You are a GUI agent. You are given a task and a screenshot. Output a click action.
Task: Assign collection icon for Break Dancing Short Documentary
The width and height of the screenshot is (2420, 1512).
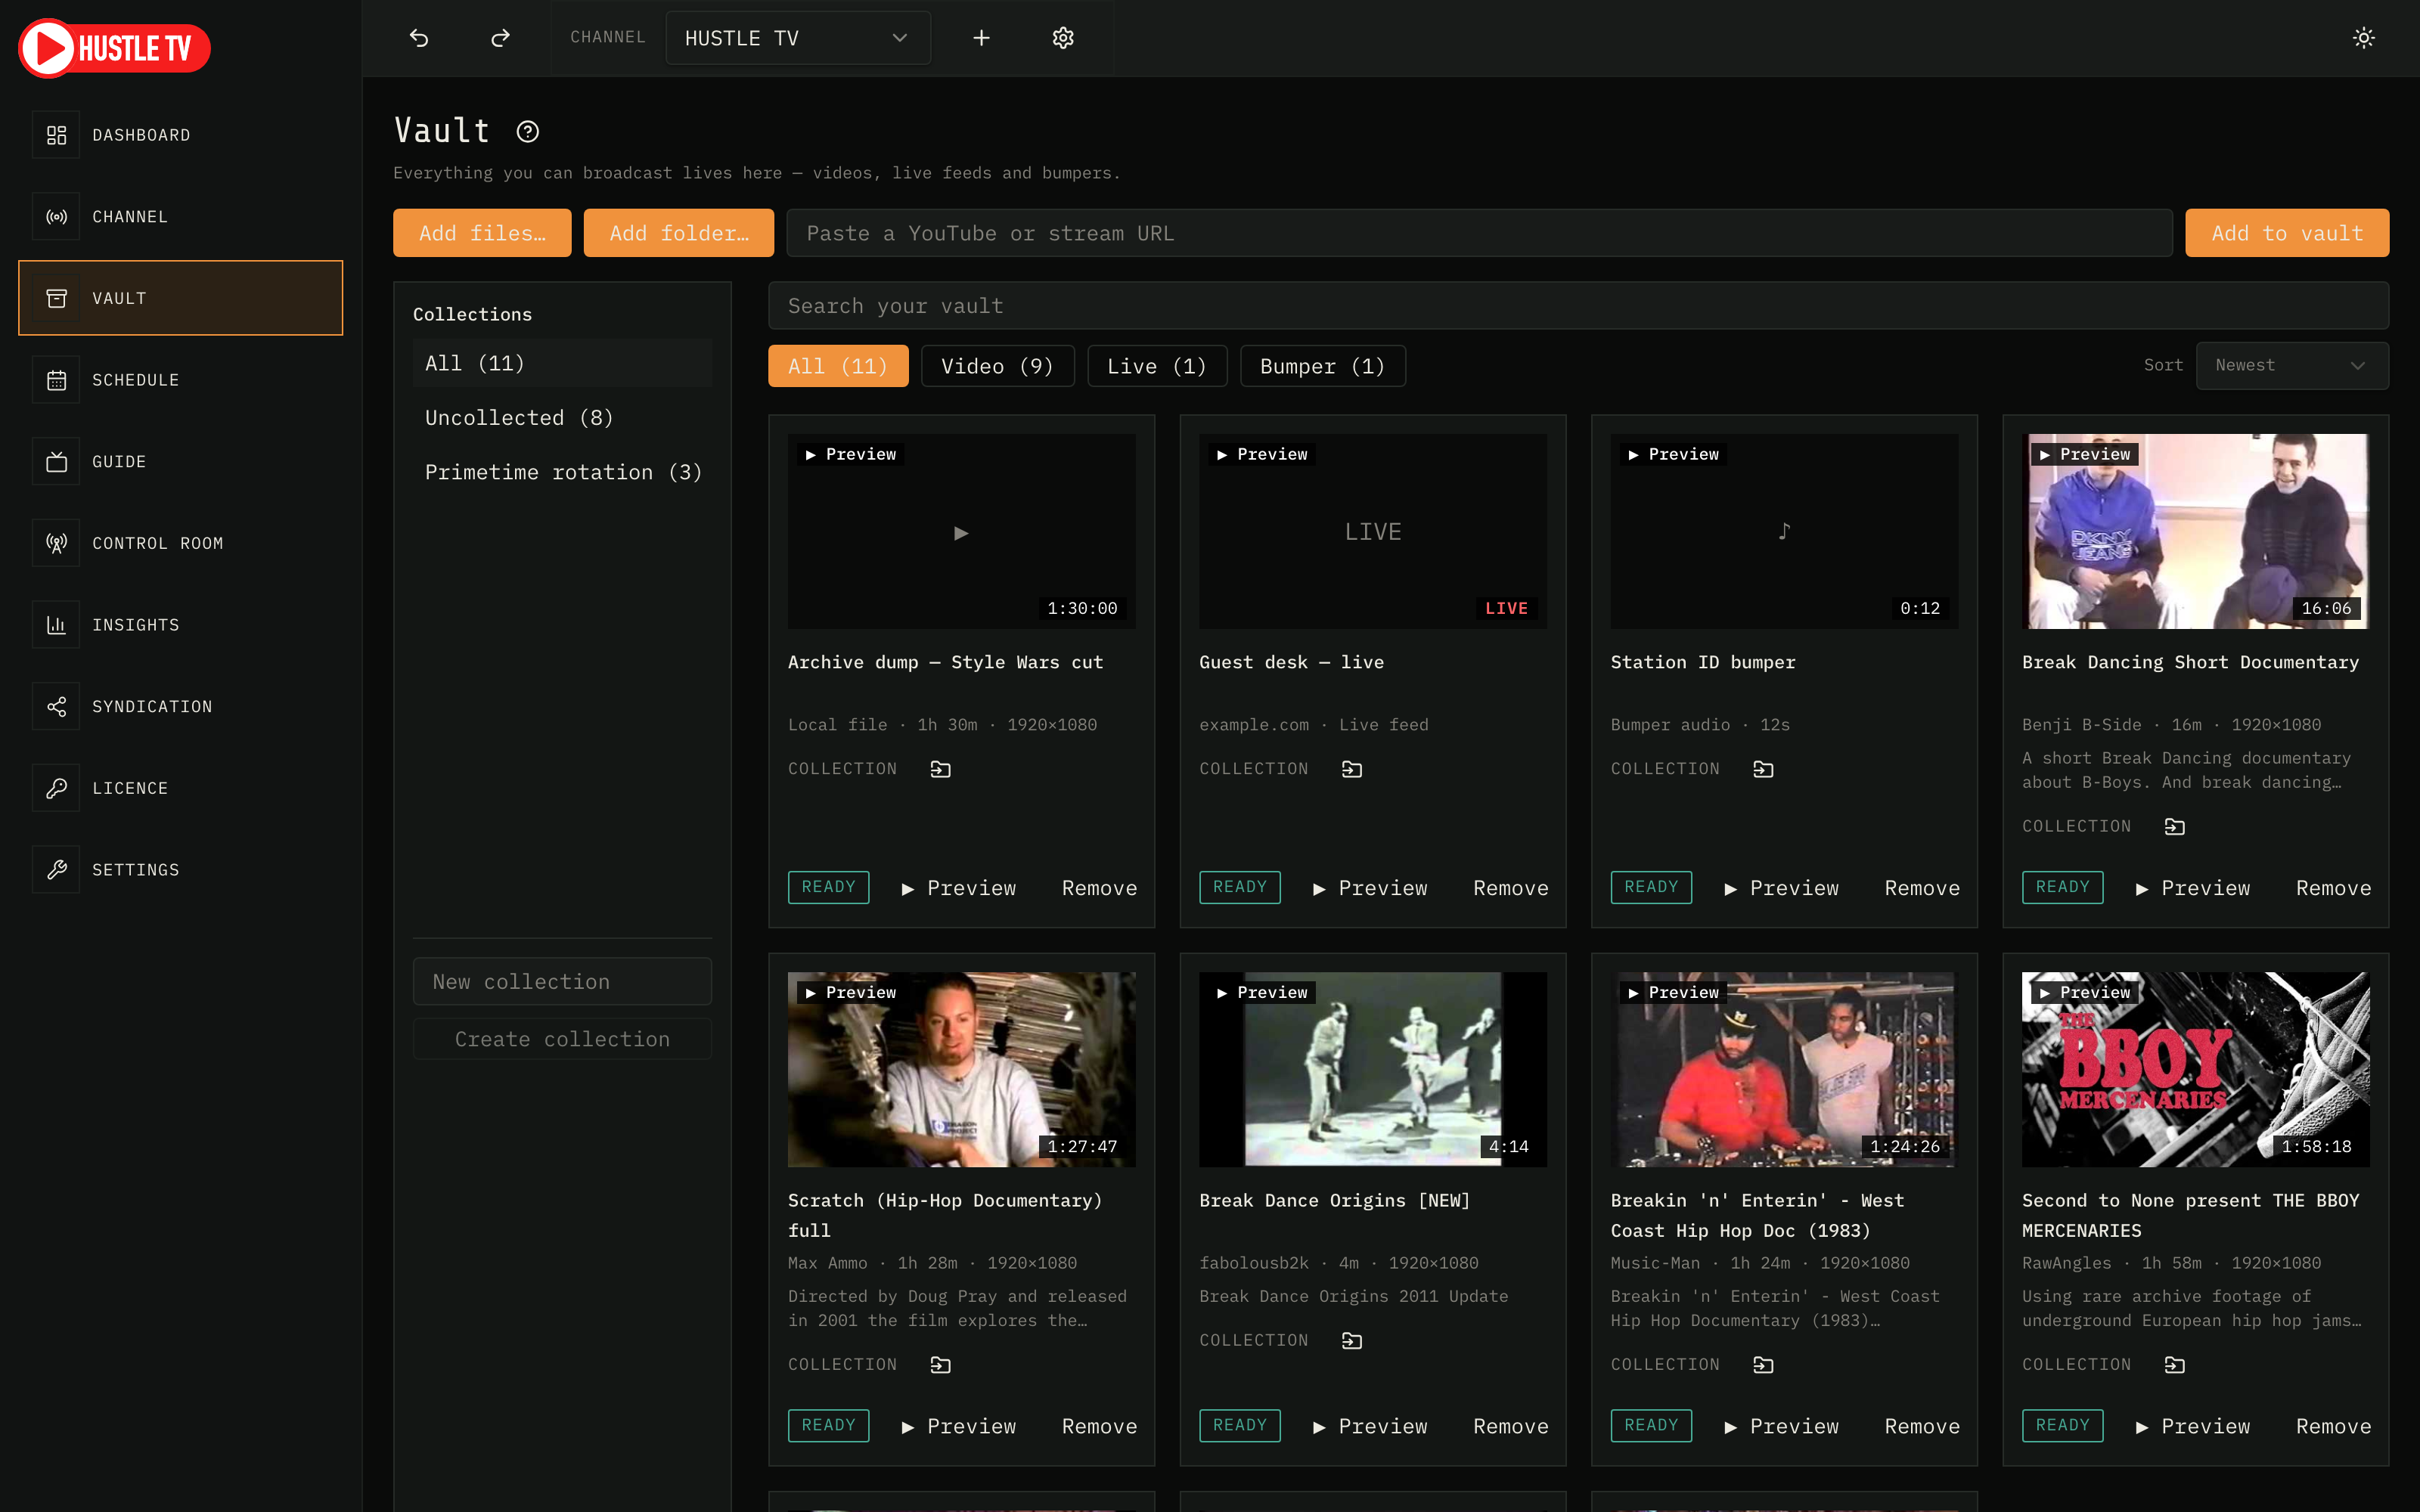(x=2174, y=827)
